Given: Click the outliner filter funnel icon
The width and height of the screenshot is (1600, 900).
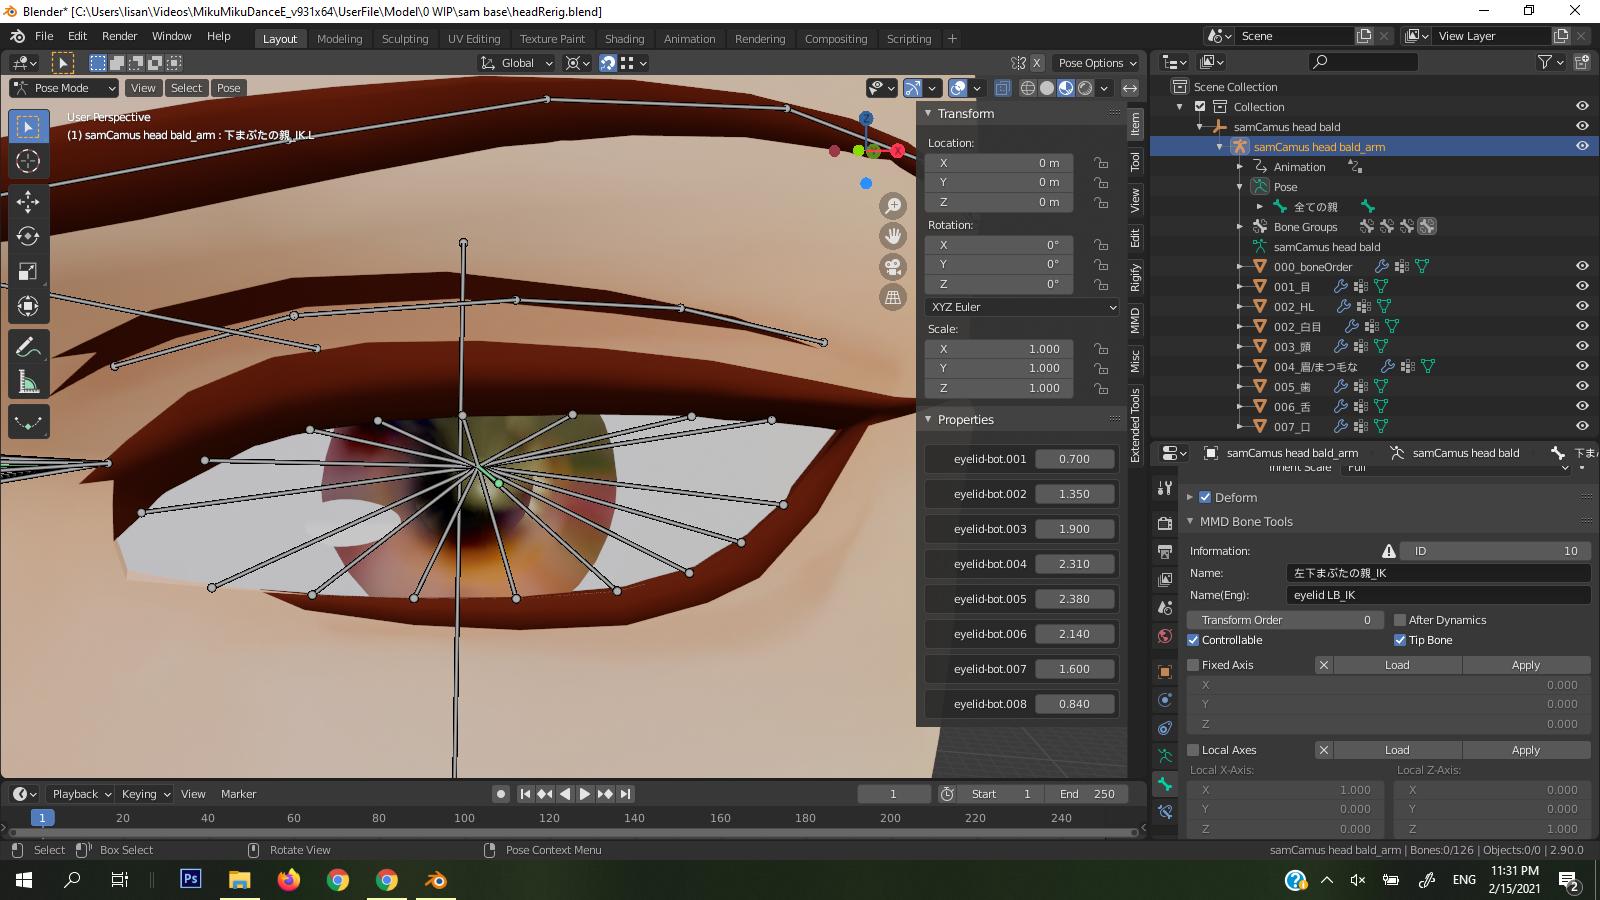Looking at the screenshot, I should tap(1545, 62).
